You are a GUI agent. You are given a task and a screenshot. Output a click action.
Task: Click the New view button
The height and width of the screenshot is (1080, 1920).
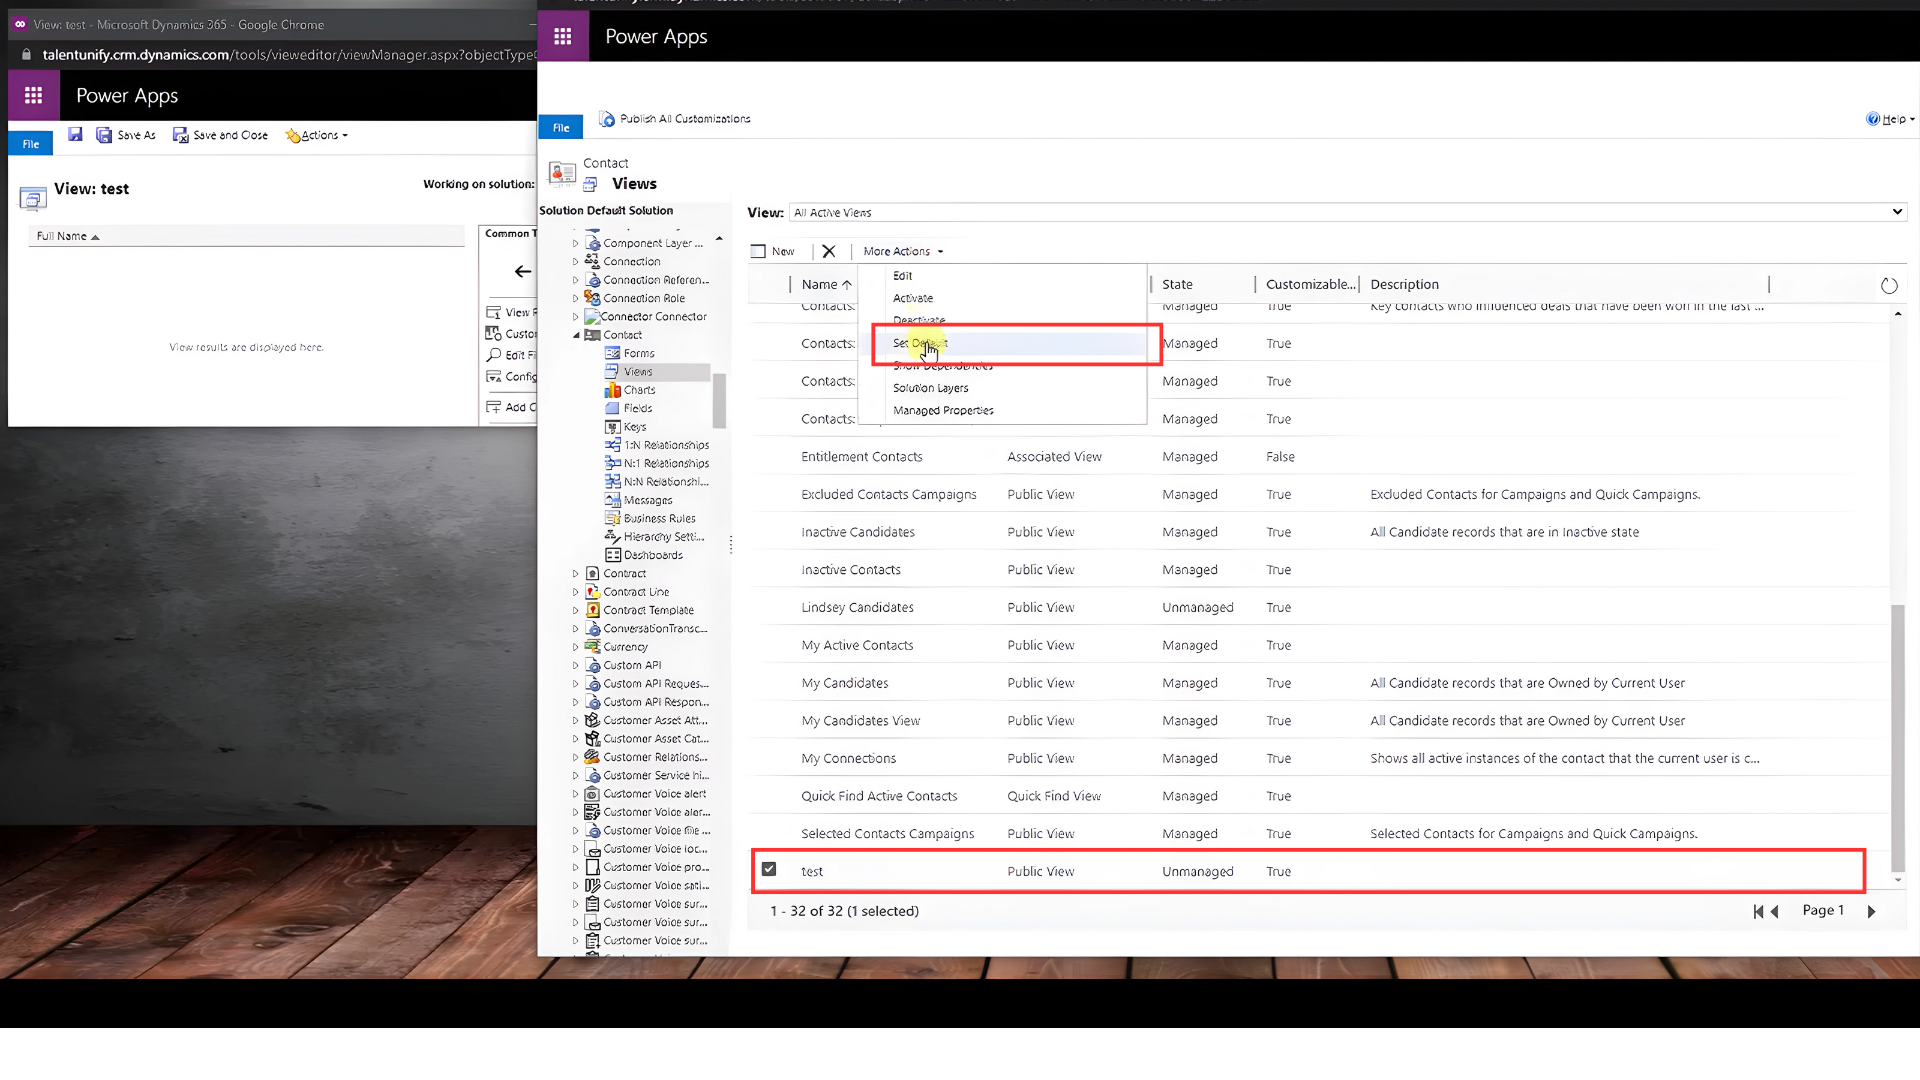pyautogui.click(x=773, y=251)
